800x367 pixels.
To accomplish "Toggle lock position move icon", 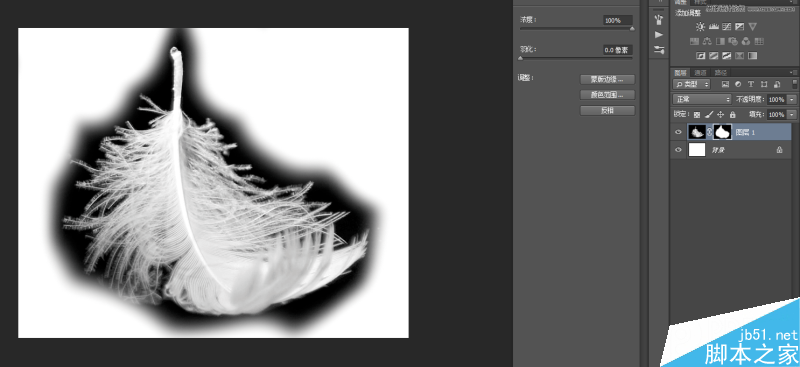I will 720,114.
